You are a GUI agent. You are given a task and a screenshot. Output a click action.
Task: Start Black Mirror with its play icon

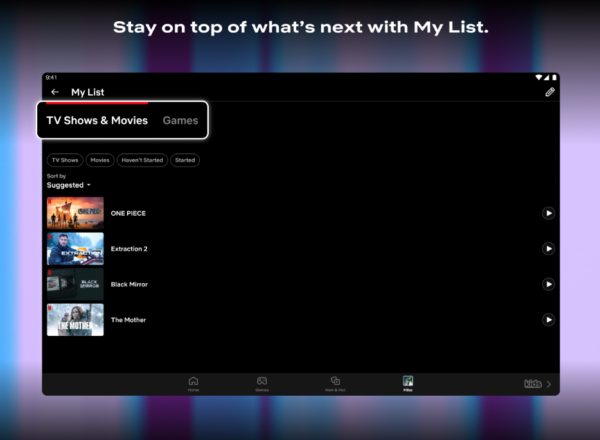pyautogui.click(x=548, y=284)
